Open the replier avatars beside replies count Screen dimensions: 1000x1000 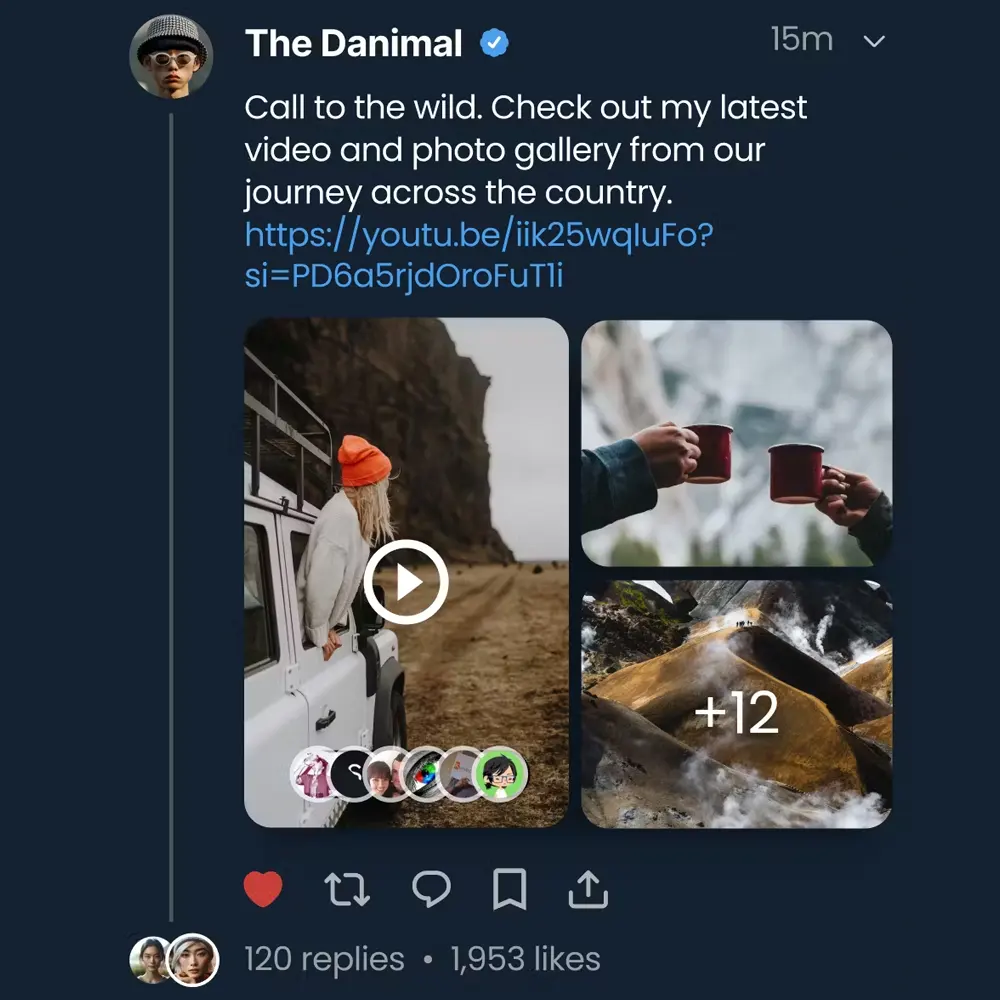174,960
